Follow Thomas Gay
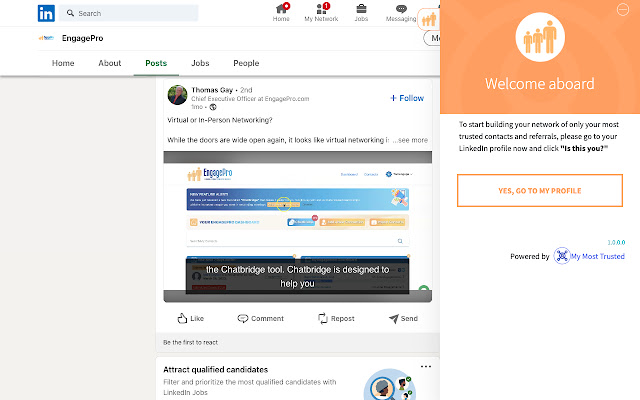This screenshot has width=640, height=400. 407,98
